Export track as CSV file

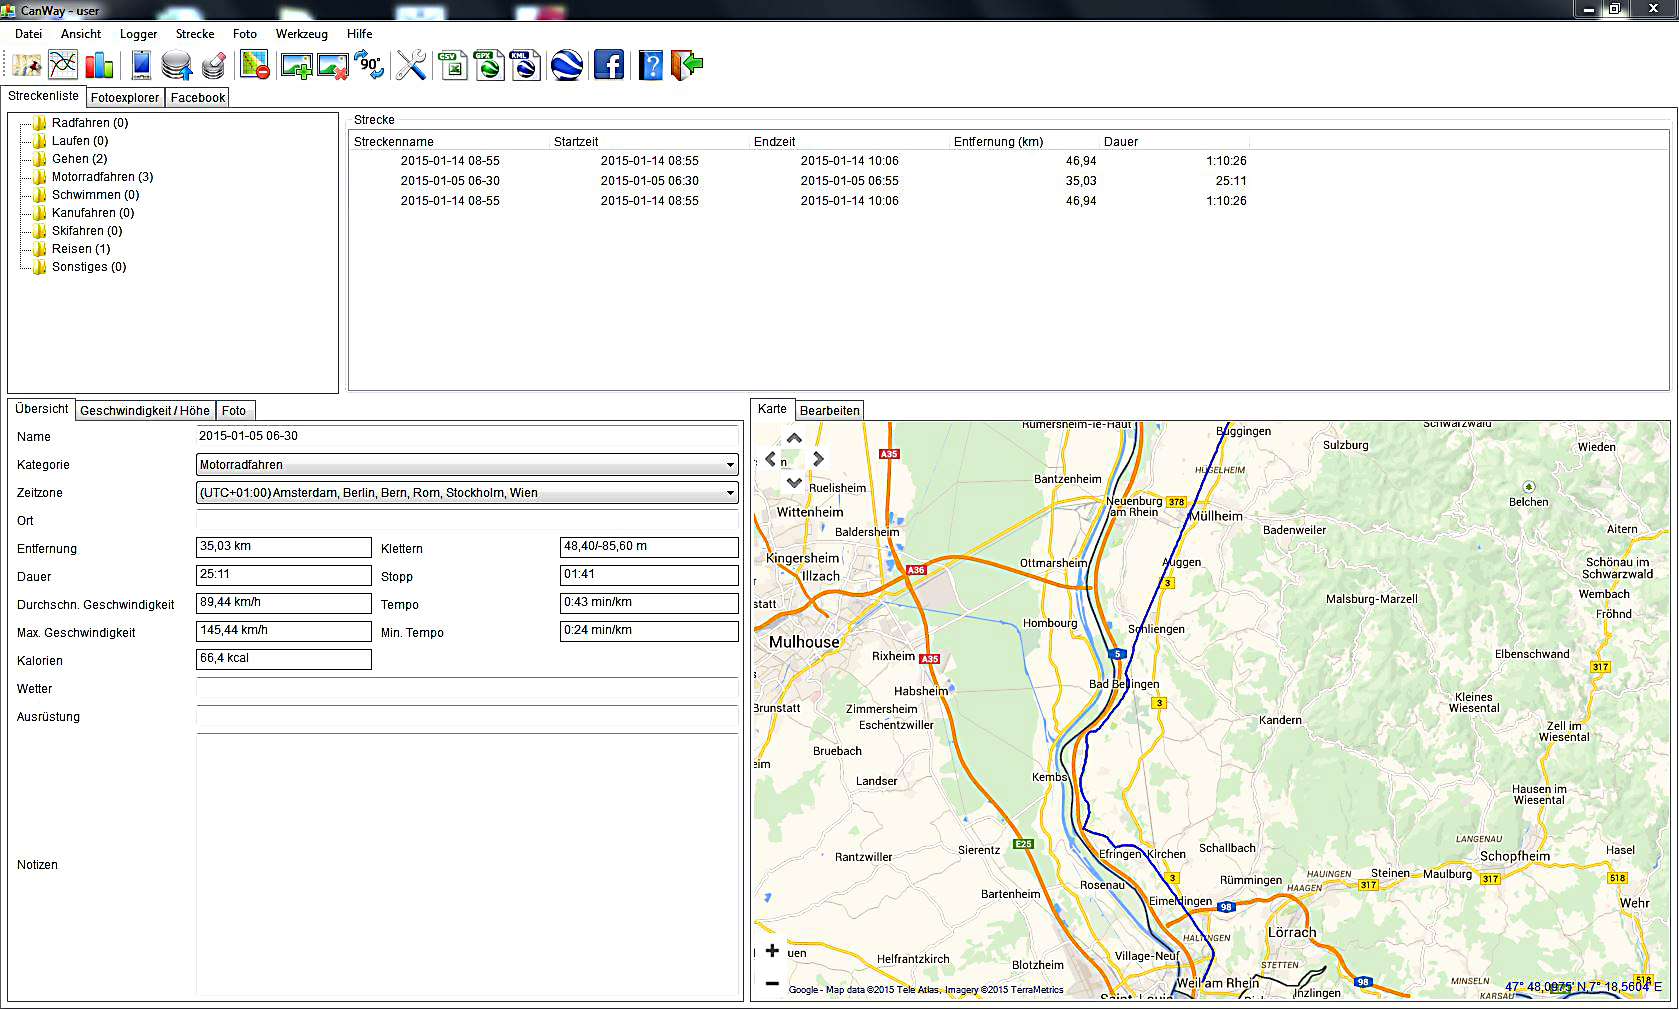(453, 66)
